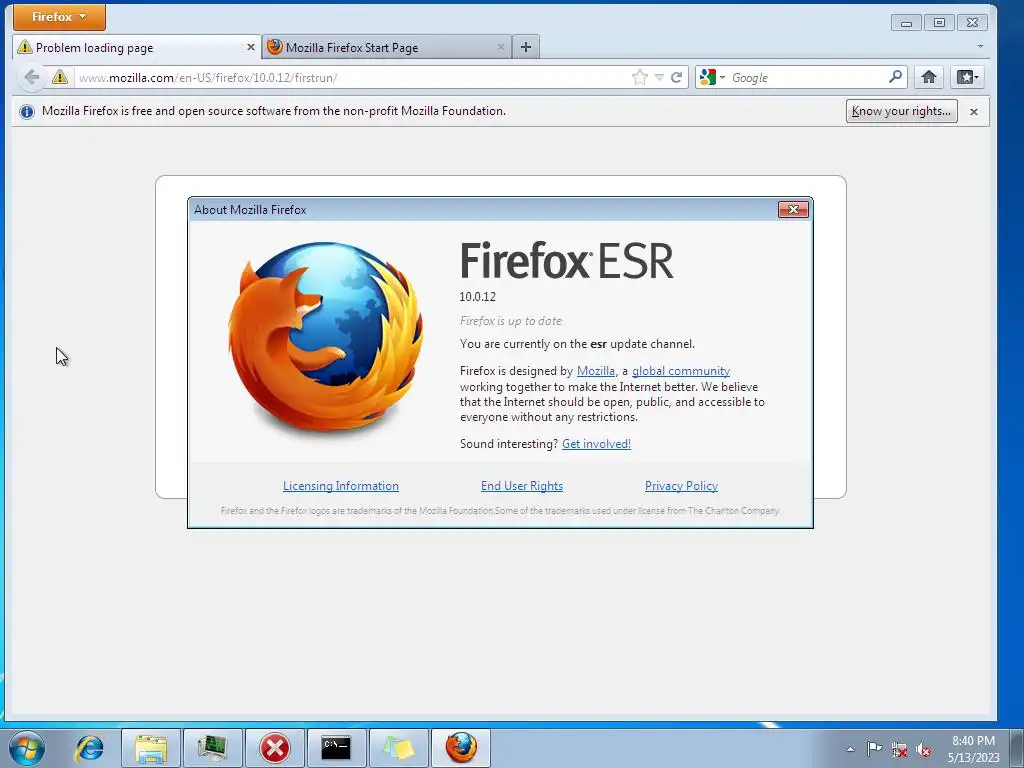Close the About Mozilla Firefox dialog
The image size is (1024, 768).
click(793, 209)
